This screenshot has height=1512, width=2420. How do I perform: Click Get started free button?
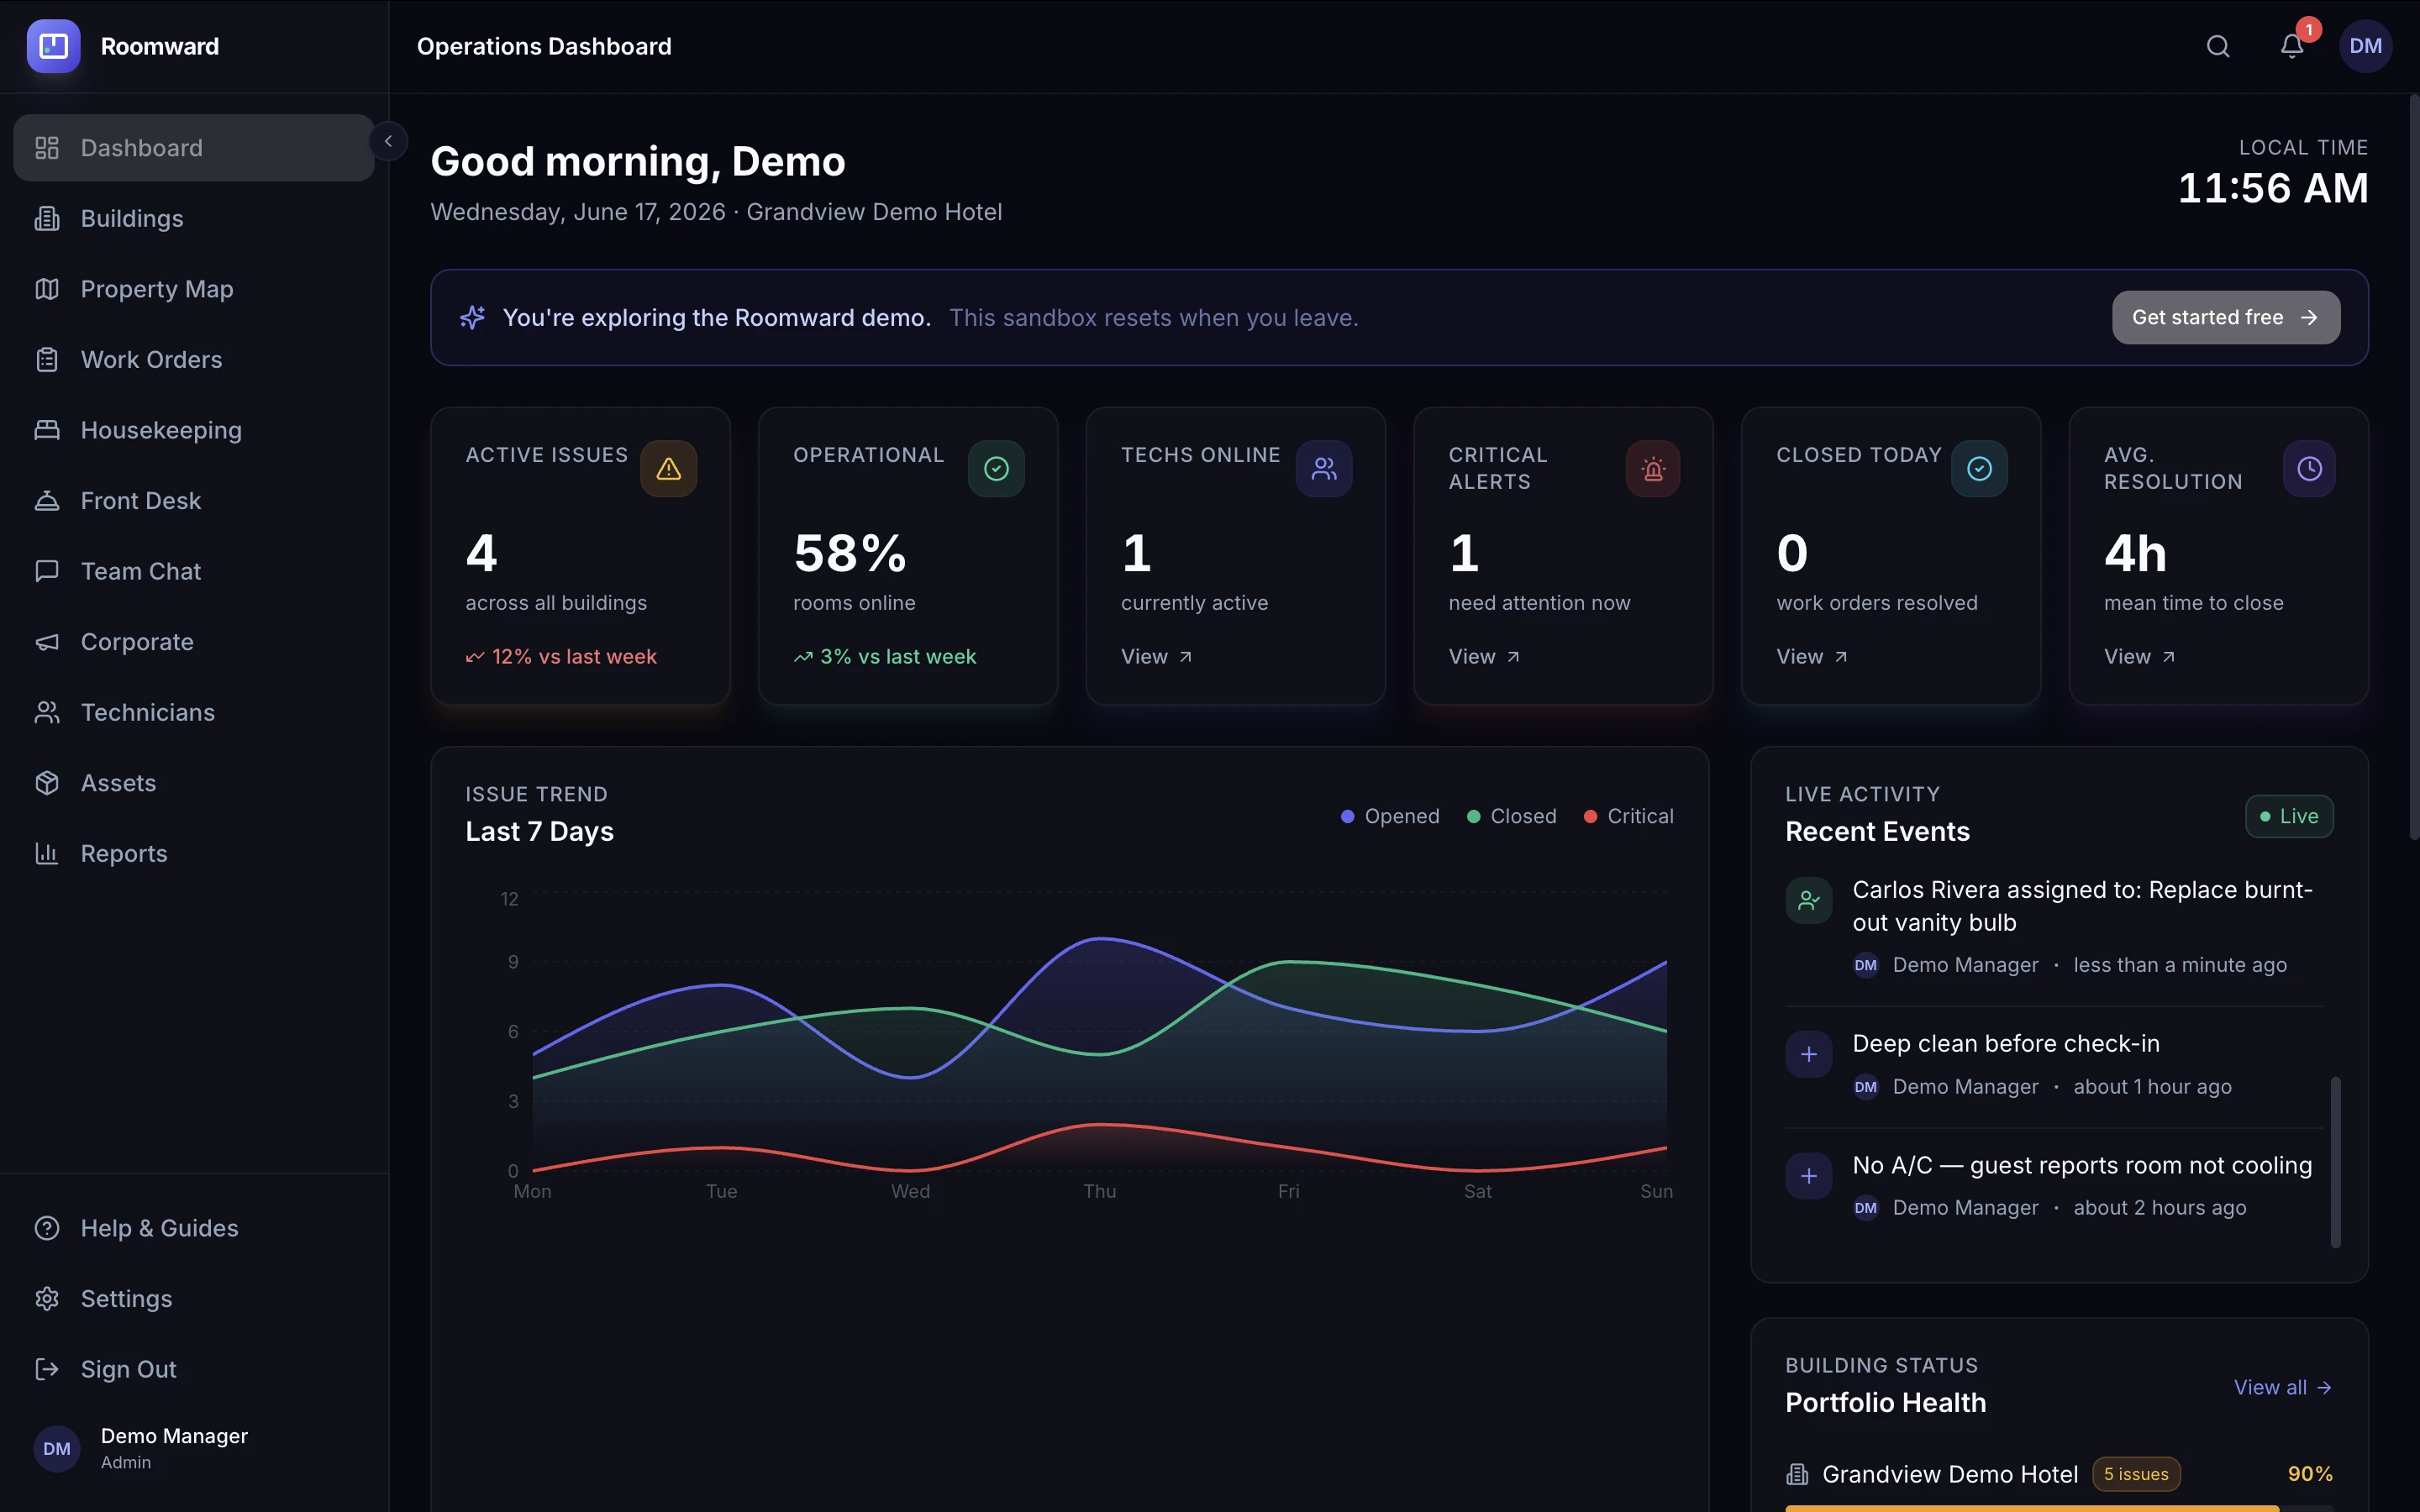click(x=2225, y=317)
